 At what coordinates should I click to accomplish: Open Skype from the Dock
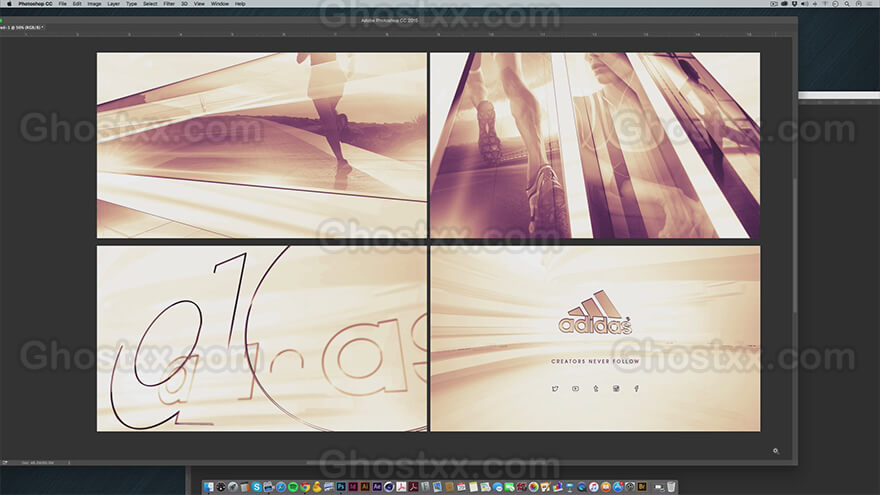click(x=257, y=487)
